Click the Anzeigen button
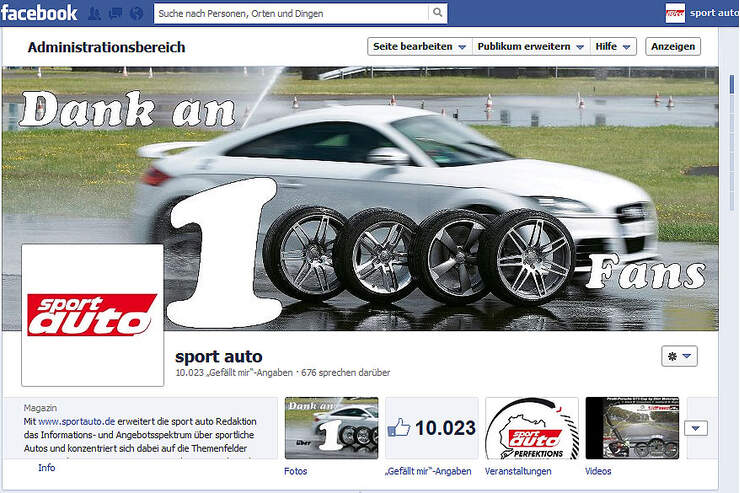Viewport: 740px width, 493px height. click(673, 47)
